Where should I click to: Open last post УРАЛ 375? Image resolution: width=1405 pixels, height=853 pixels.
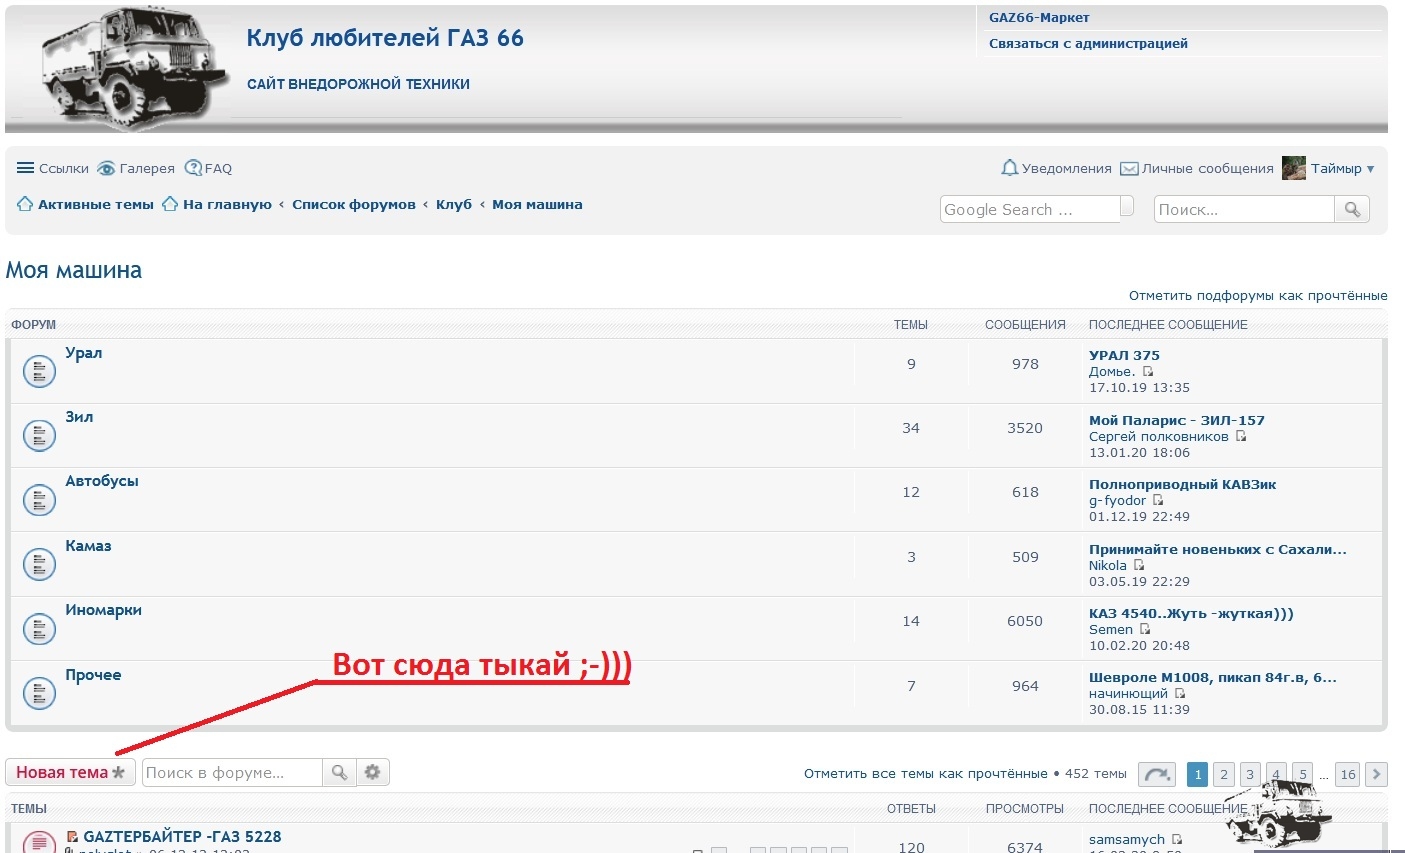(1124, 355)
